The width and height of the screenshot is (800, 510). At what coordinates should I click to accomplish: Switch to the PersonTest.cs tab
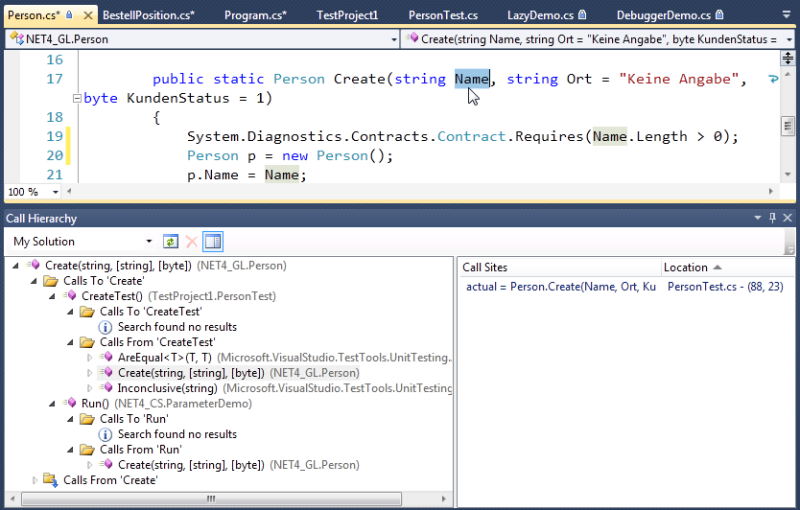point(442,16)
